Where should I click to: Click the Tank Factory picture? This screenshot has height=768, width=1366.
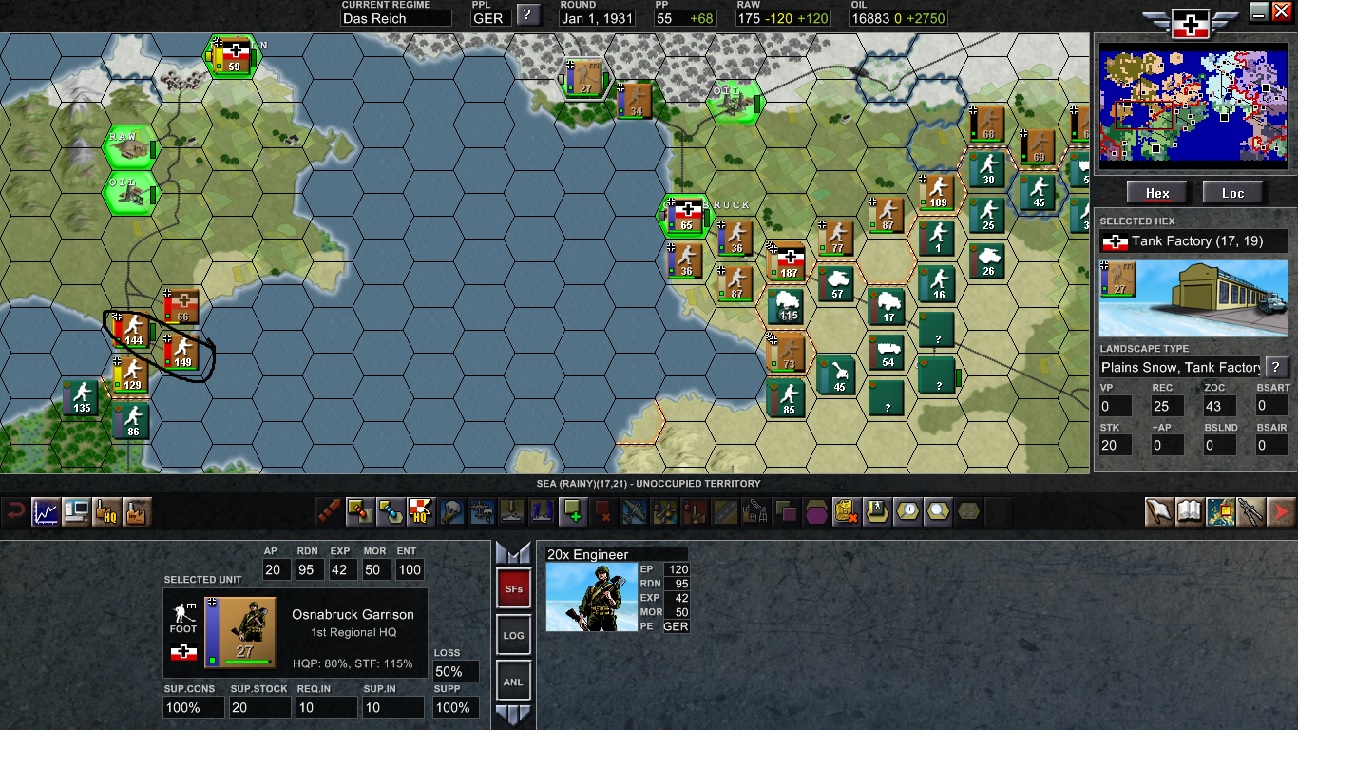[1193, 298]
